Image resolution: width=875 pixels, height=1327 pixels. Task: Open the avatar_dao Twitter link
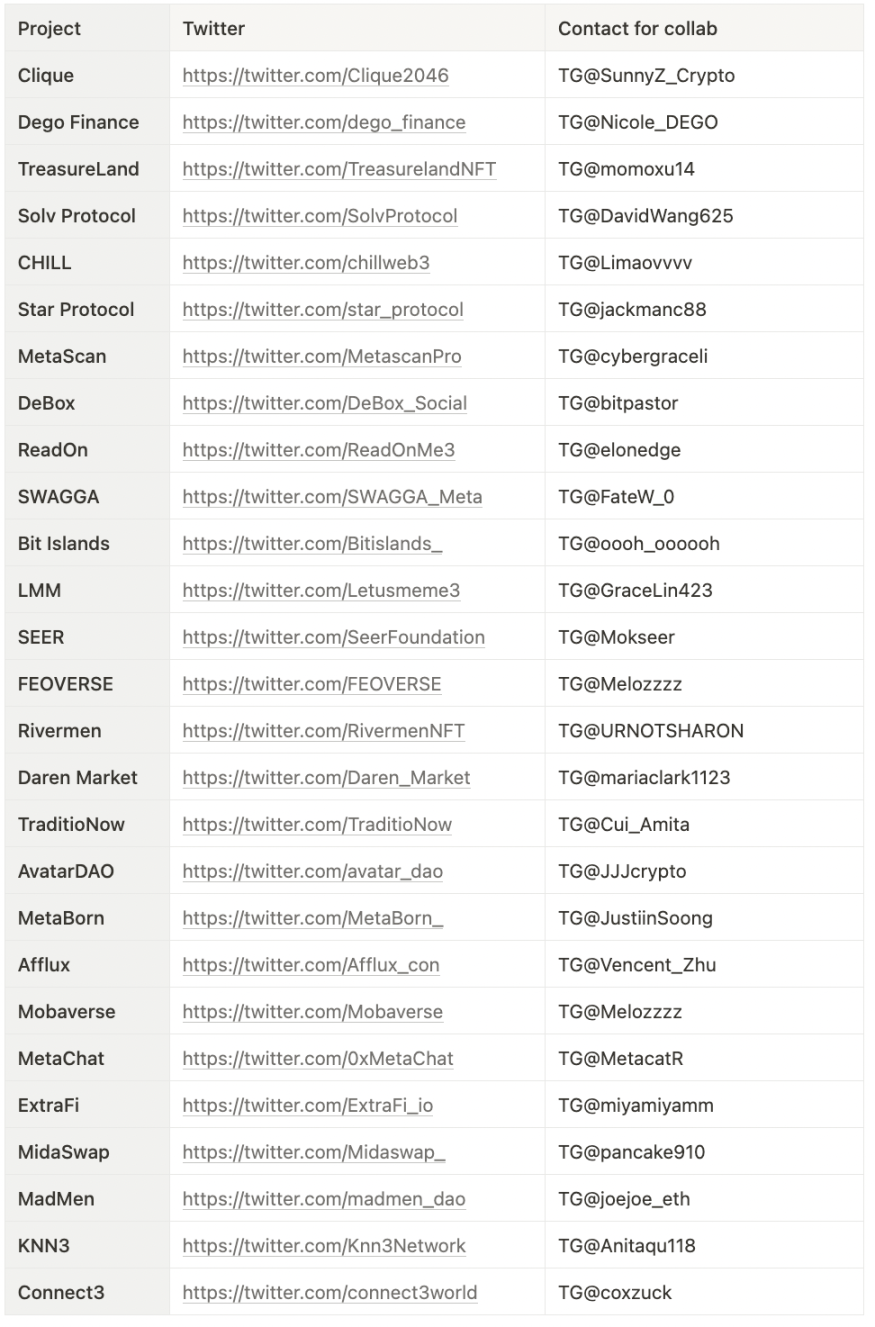tap(312, 871)
